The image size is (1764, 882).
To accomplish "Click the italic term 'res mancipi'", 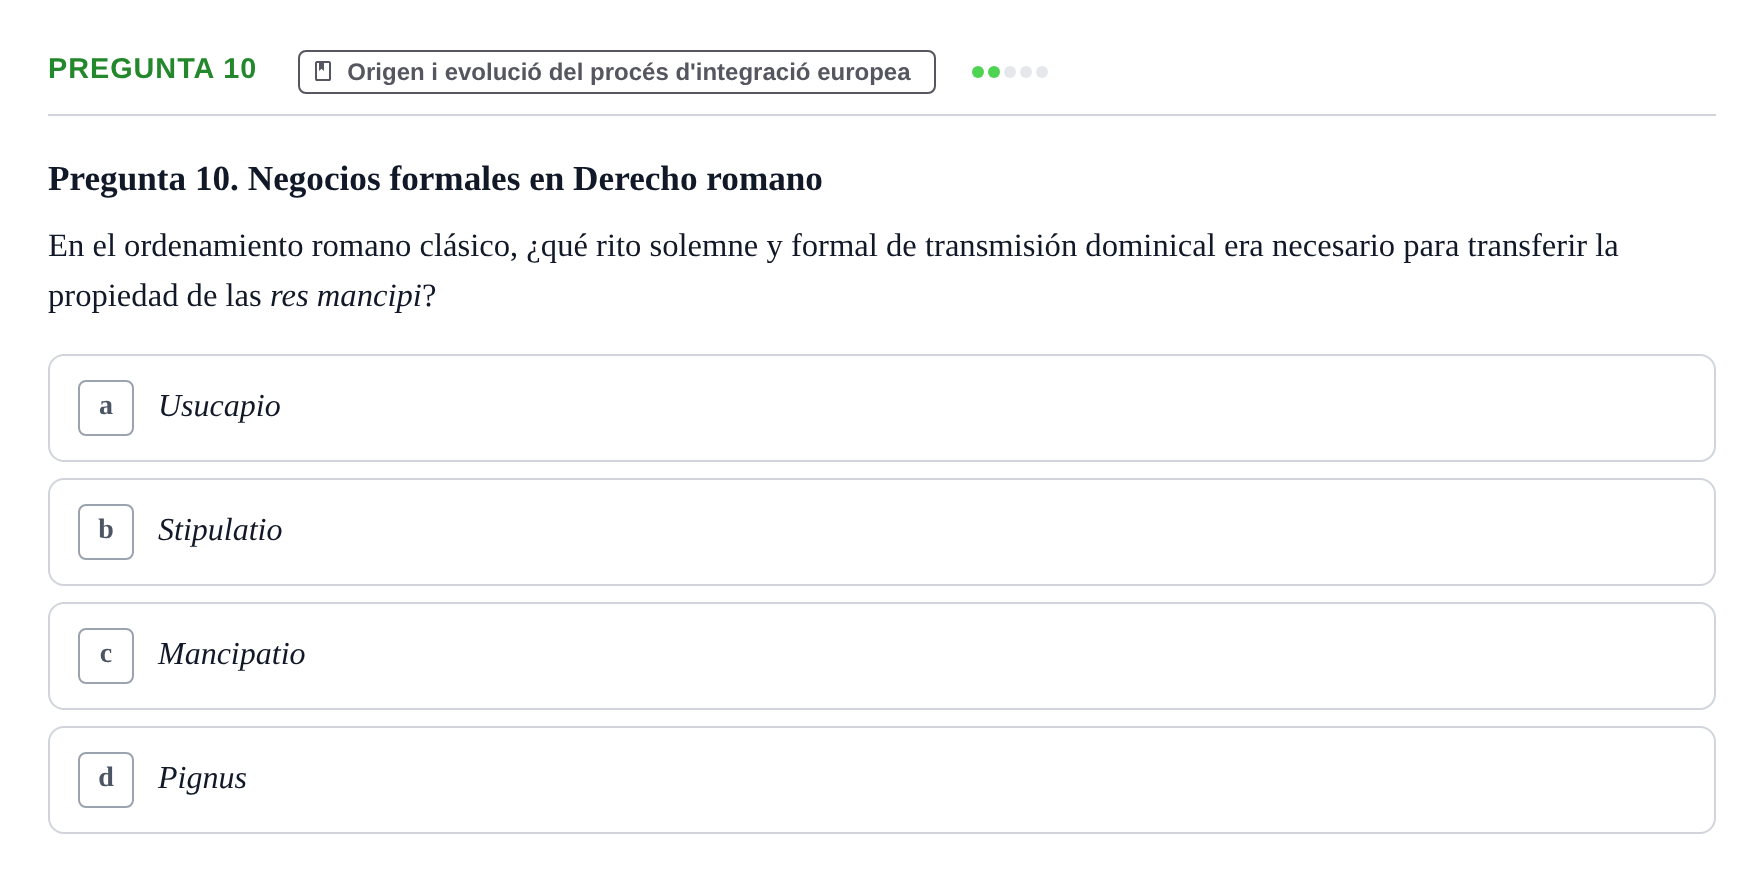I will [346, 296].
